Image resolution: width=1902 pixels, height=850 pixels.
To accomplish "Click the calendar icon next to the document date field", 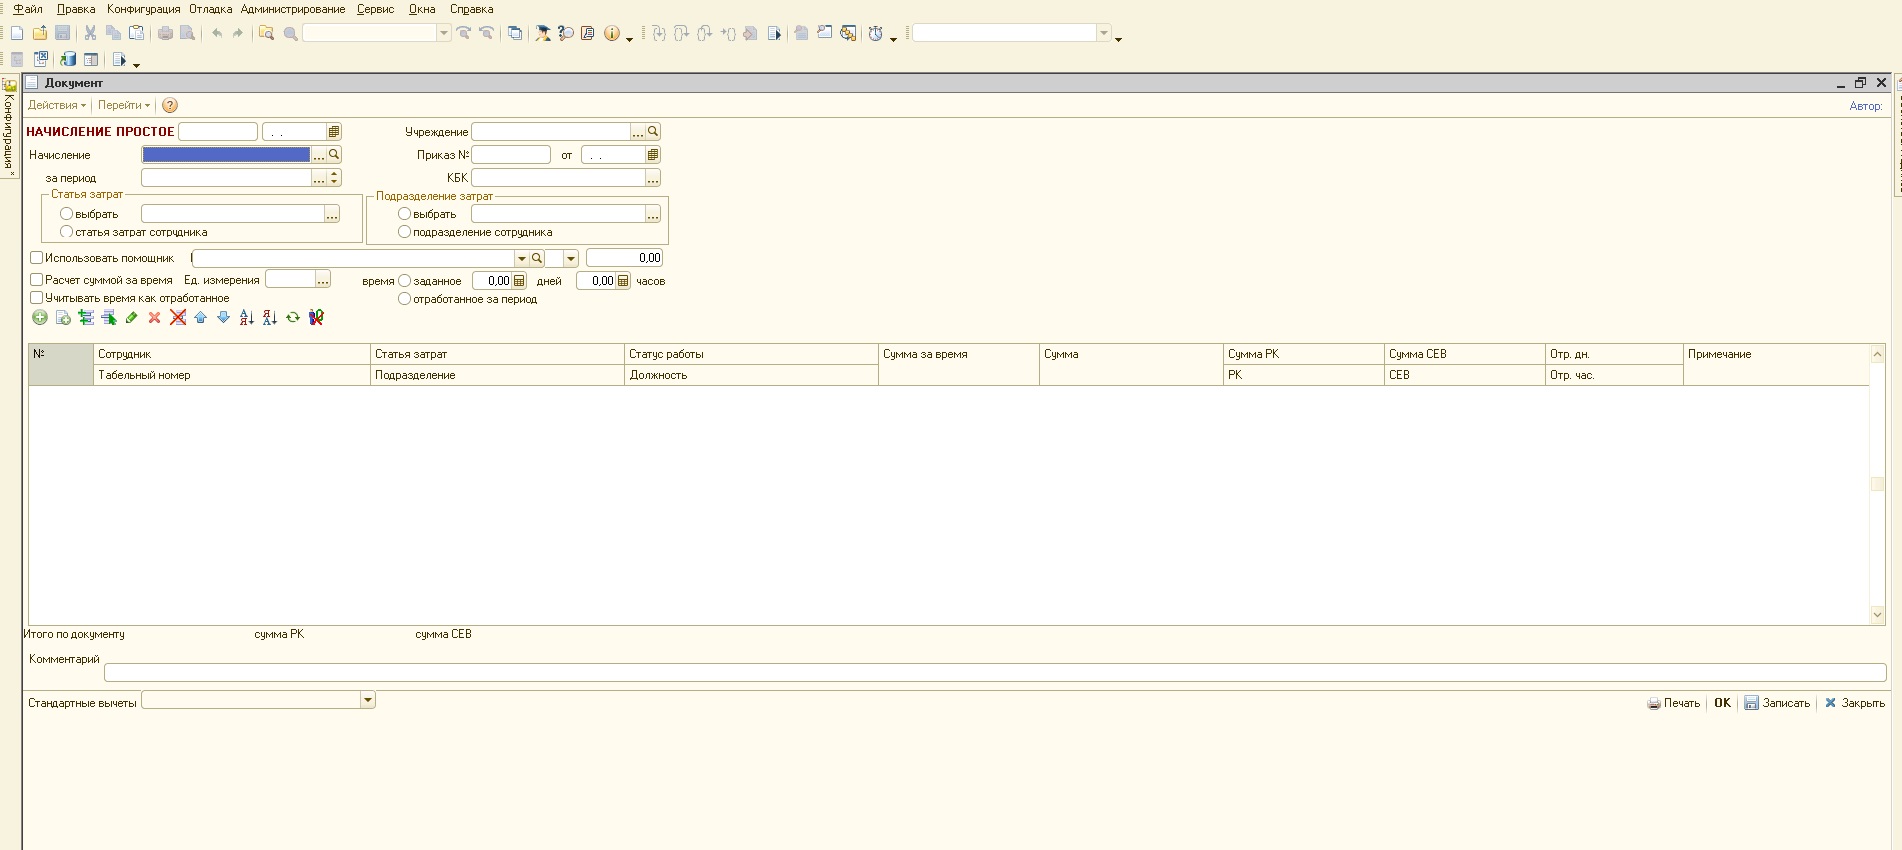I will pos(334,131).
